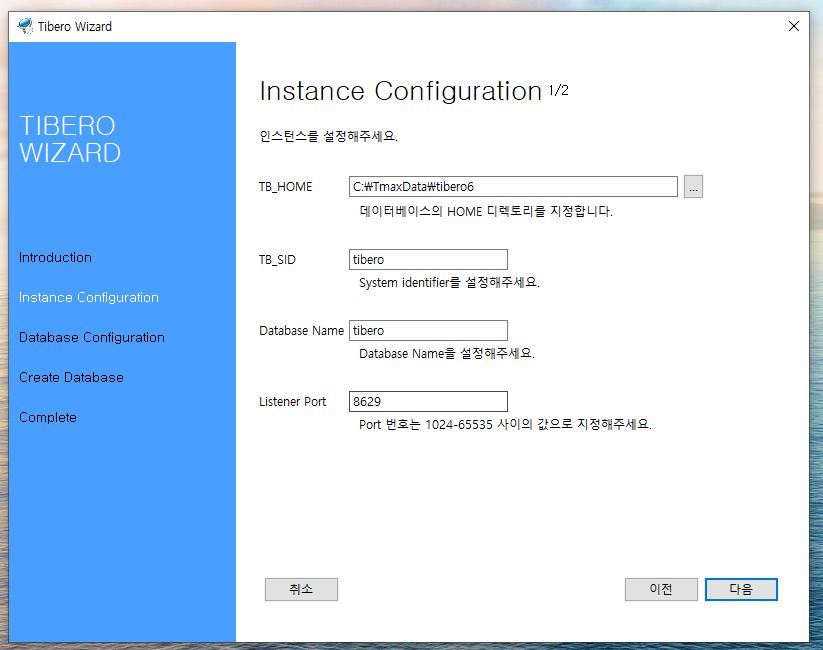Click the 'System identifier를 설정해주세요.' hint text
This screenshot has height=650, width=823.
tap(449, 282)
